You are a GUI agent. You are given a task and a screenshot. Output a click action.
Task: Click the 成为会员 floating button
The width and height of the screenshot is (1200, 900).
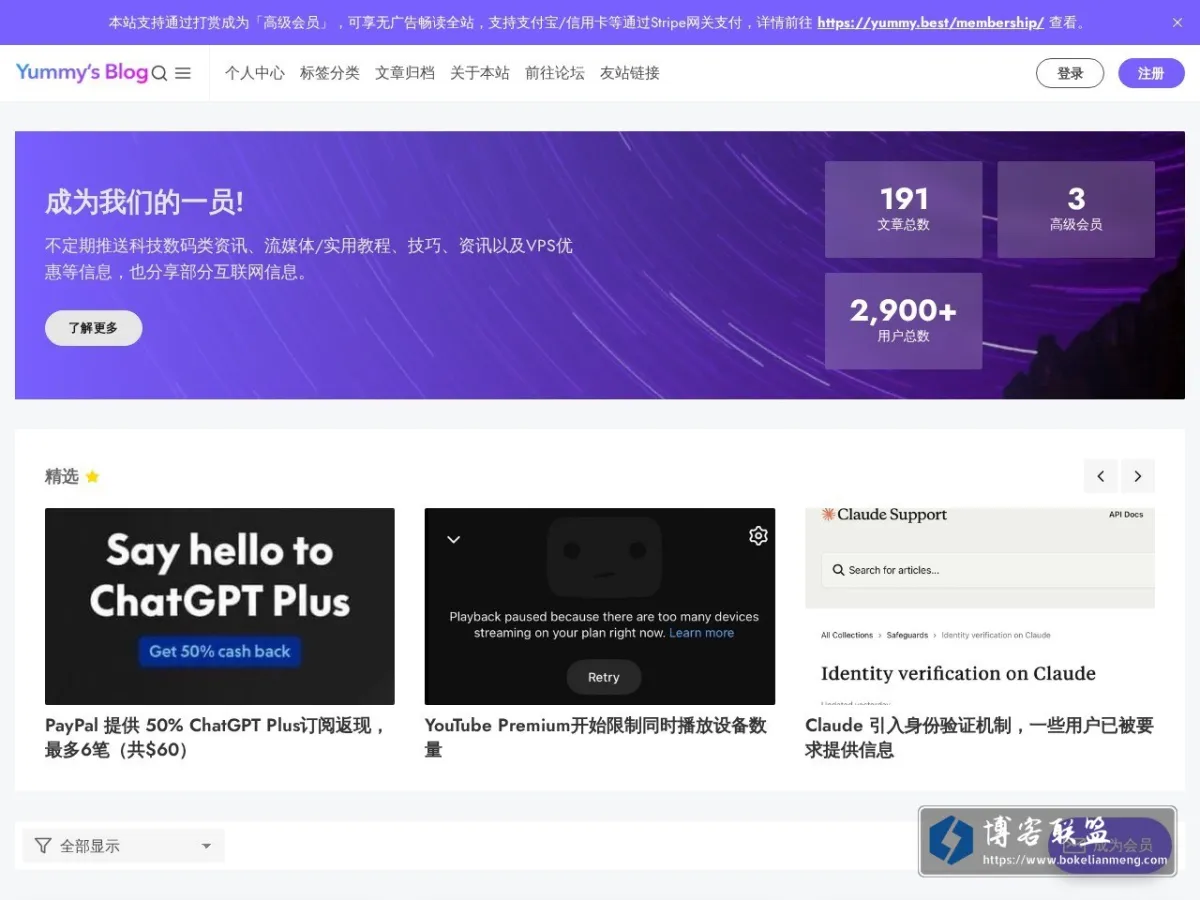tap(1110, 846)
